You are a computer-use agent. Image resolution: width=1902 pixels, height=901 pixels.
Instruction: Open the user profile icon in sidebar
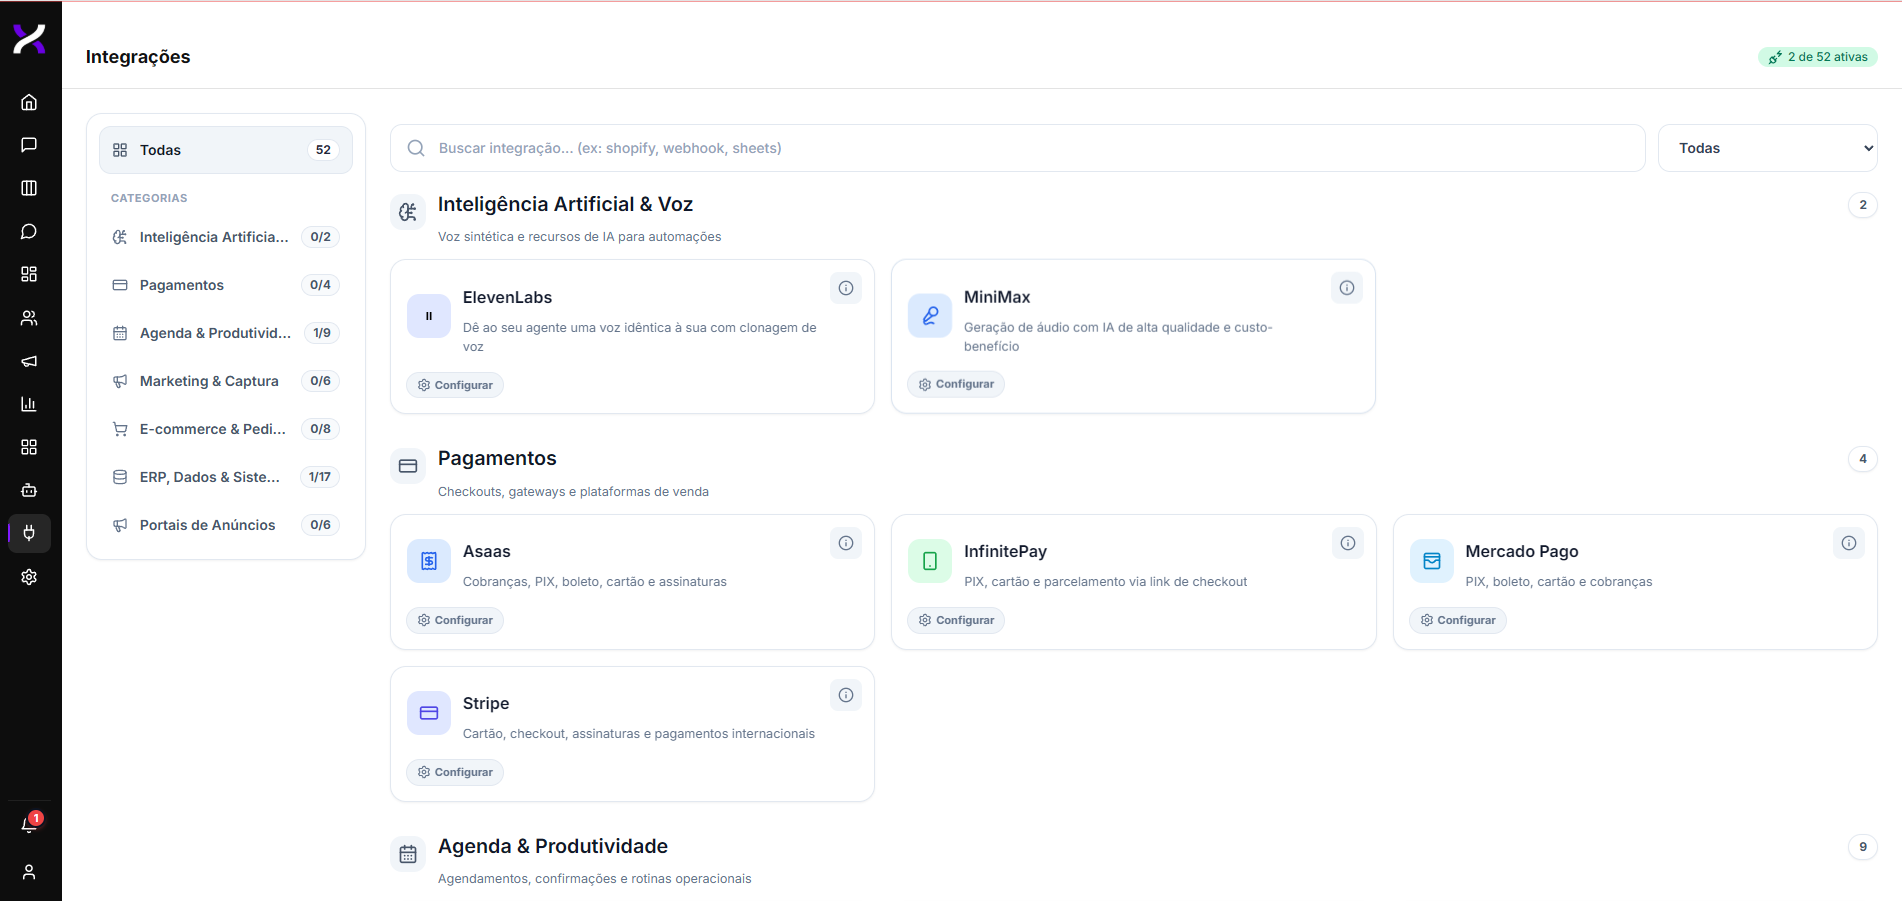29,872
